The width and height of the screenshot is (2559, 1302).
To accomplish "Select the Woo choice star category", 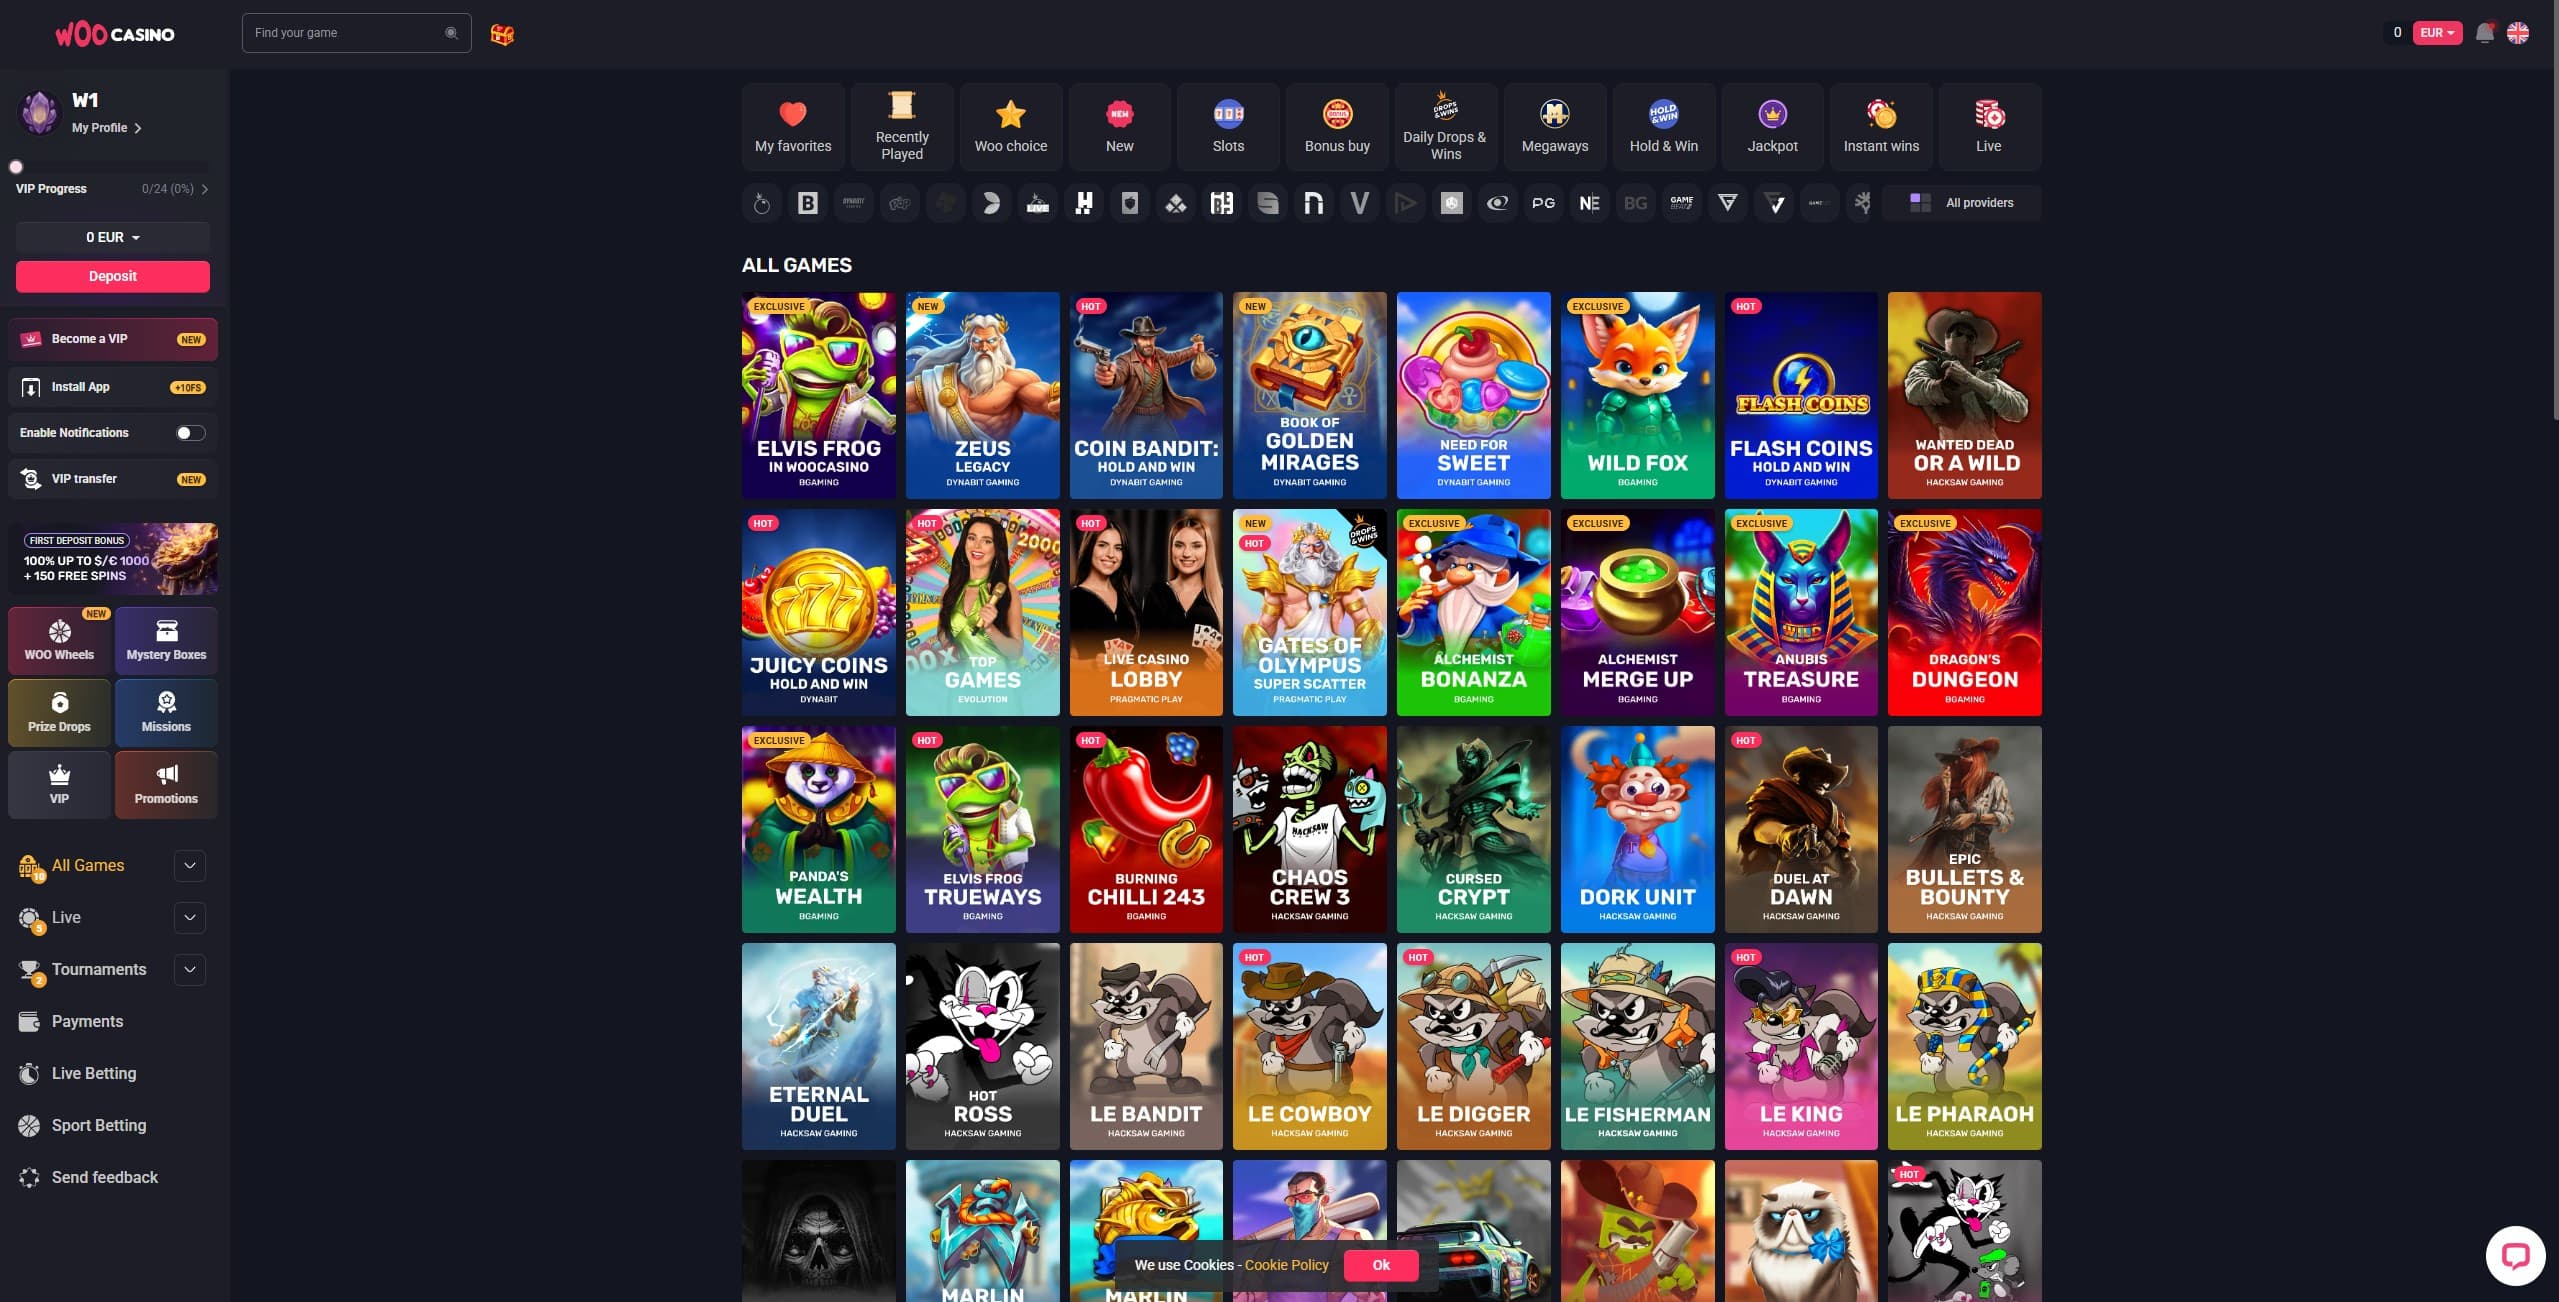I will (x=1011, y=127).
